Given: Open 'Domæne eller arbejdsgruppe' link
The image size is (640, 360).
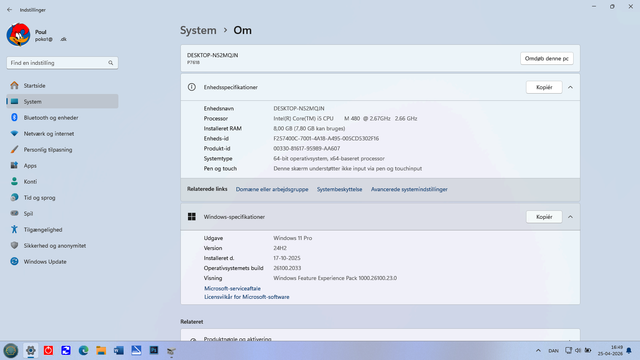Looking at the screenshot, I should click(x=272, y=189).
